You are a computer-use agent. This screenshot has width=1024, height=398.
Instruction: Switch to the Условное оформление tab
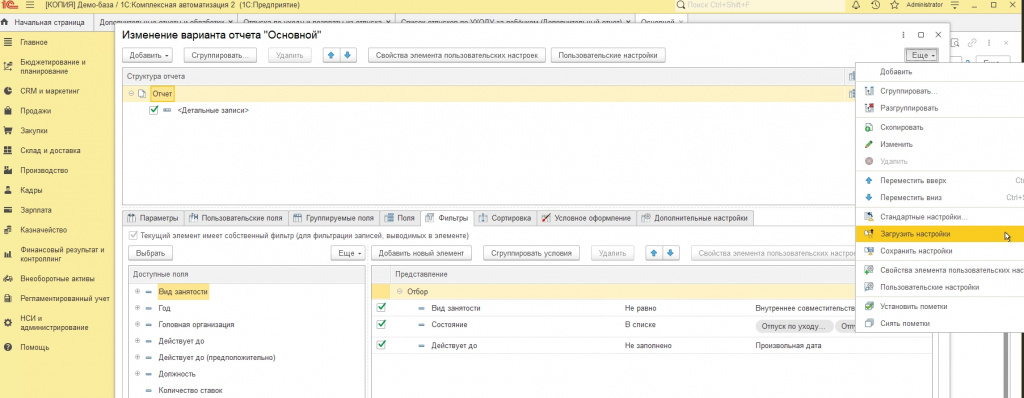[586, 218]
